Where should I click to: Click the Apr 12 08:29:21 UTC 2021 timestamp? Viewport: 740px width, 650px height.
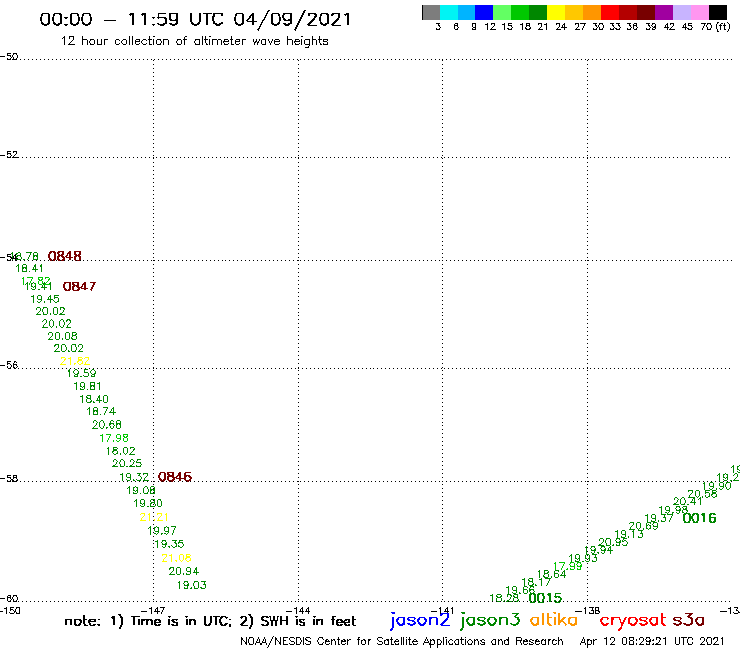(652, 642)
